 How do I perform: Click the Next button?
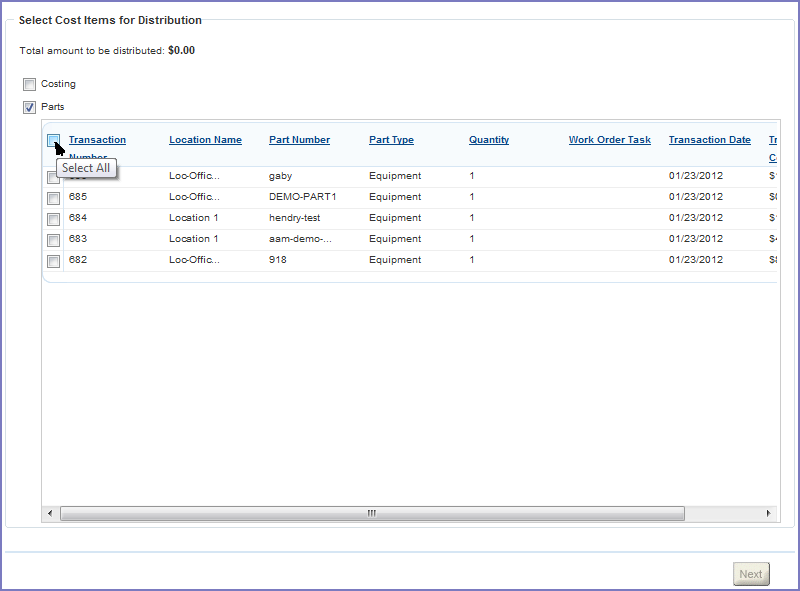pos(750,574)
